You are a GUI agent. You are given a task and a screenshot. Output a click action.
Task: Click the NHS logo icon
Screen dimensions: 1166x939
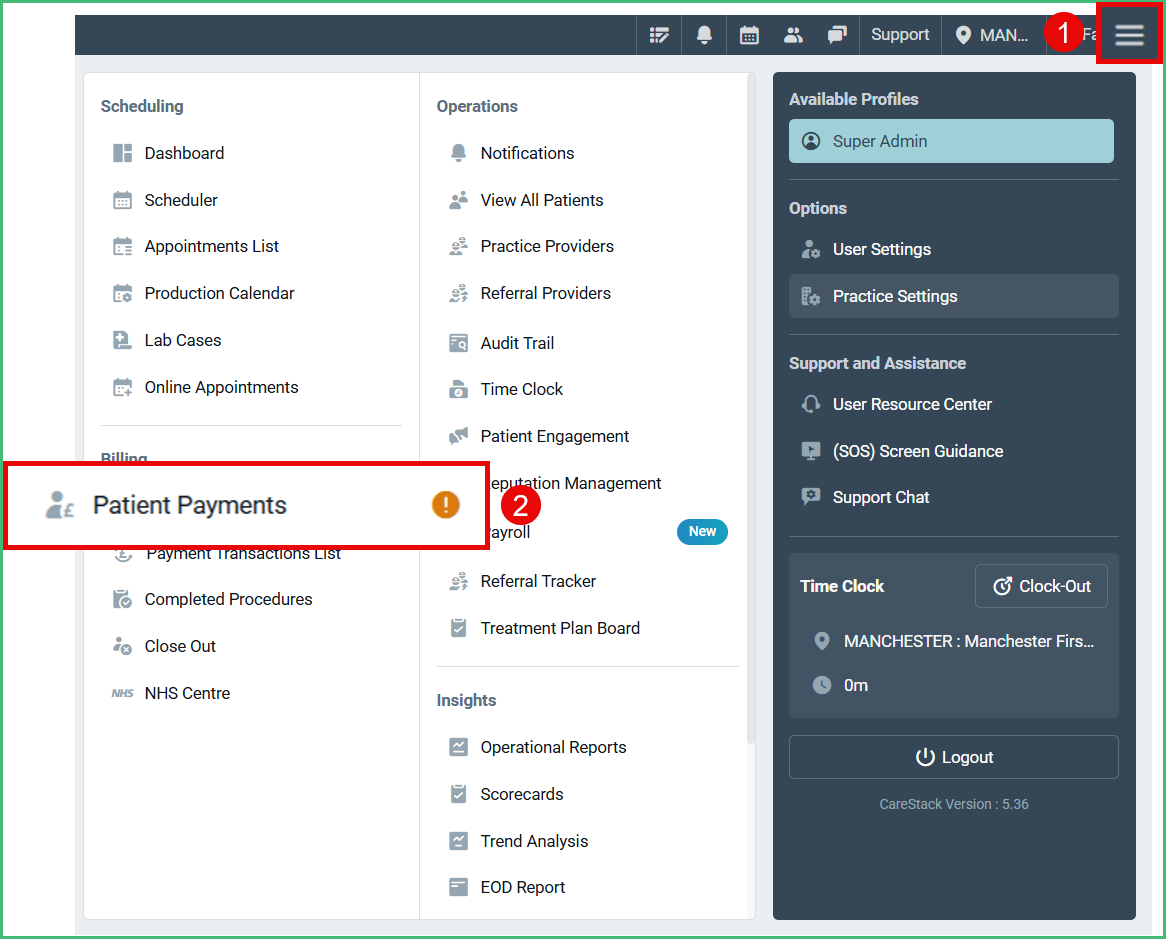click(122, 694)
